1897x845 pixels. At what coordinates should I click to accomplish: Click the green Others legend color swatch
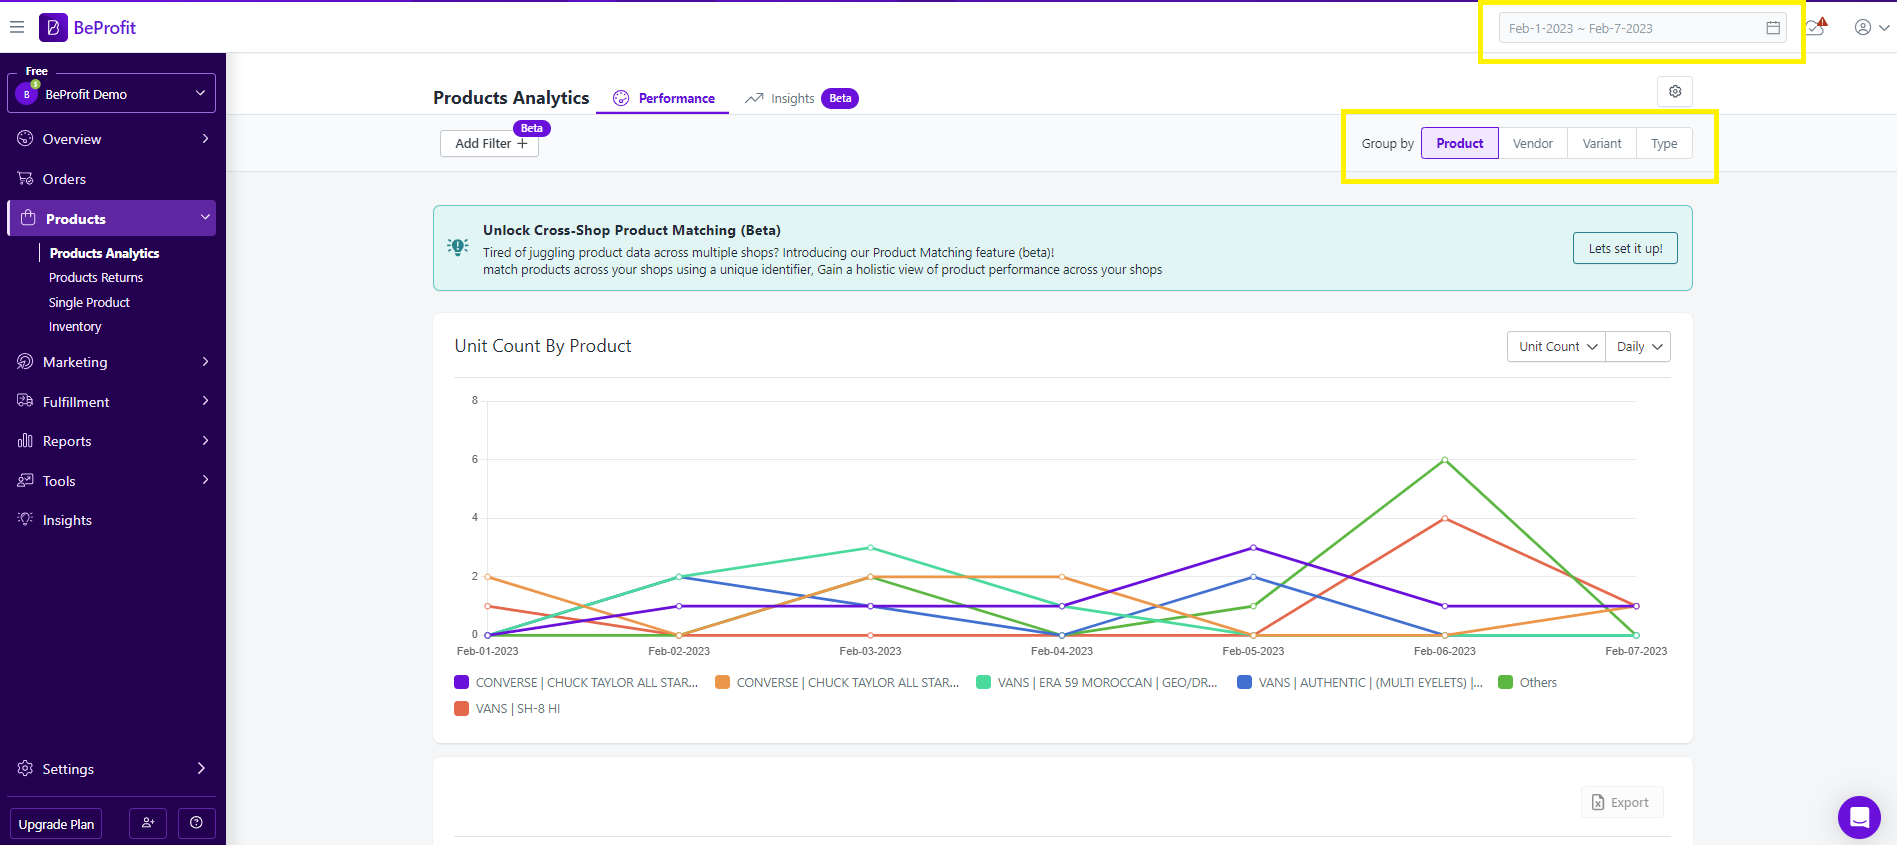click(x=1505, y=682)
